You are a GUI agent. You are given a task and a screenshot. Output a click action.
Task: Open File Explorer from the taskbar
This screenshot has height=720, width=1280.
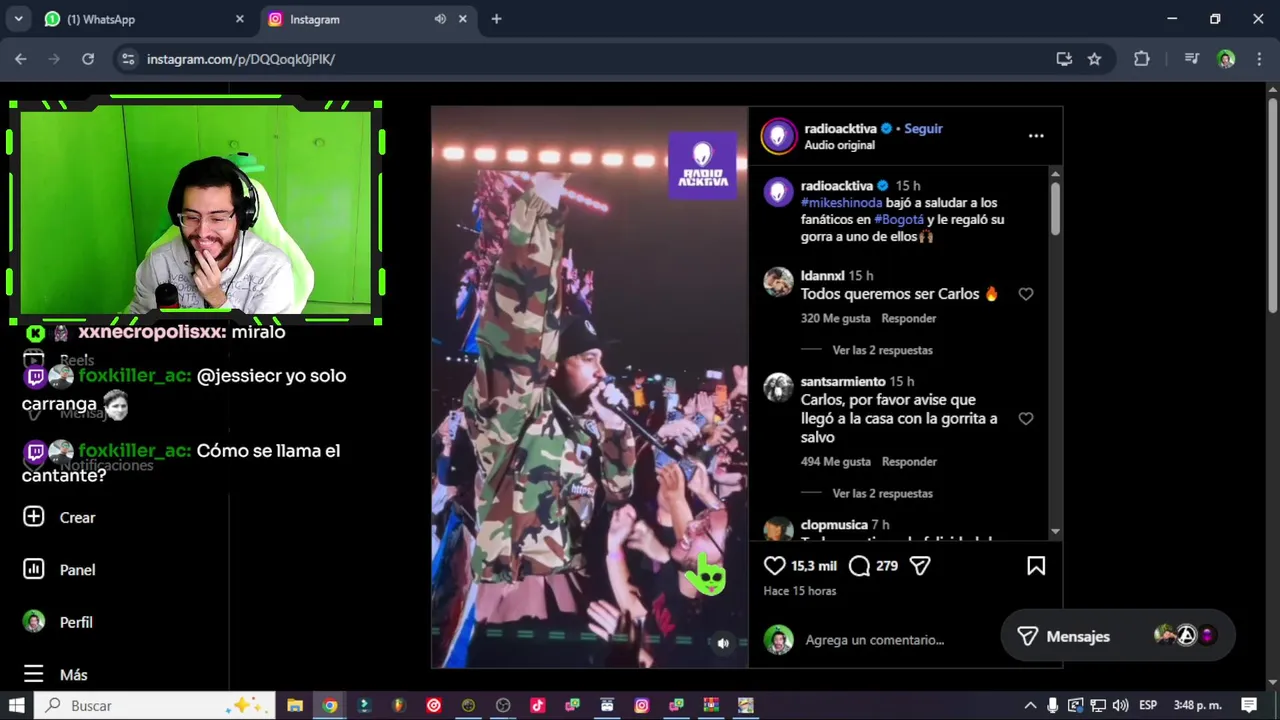295,705
